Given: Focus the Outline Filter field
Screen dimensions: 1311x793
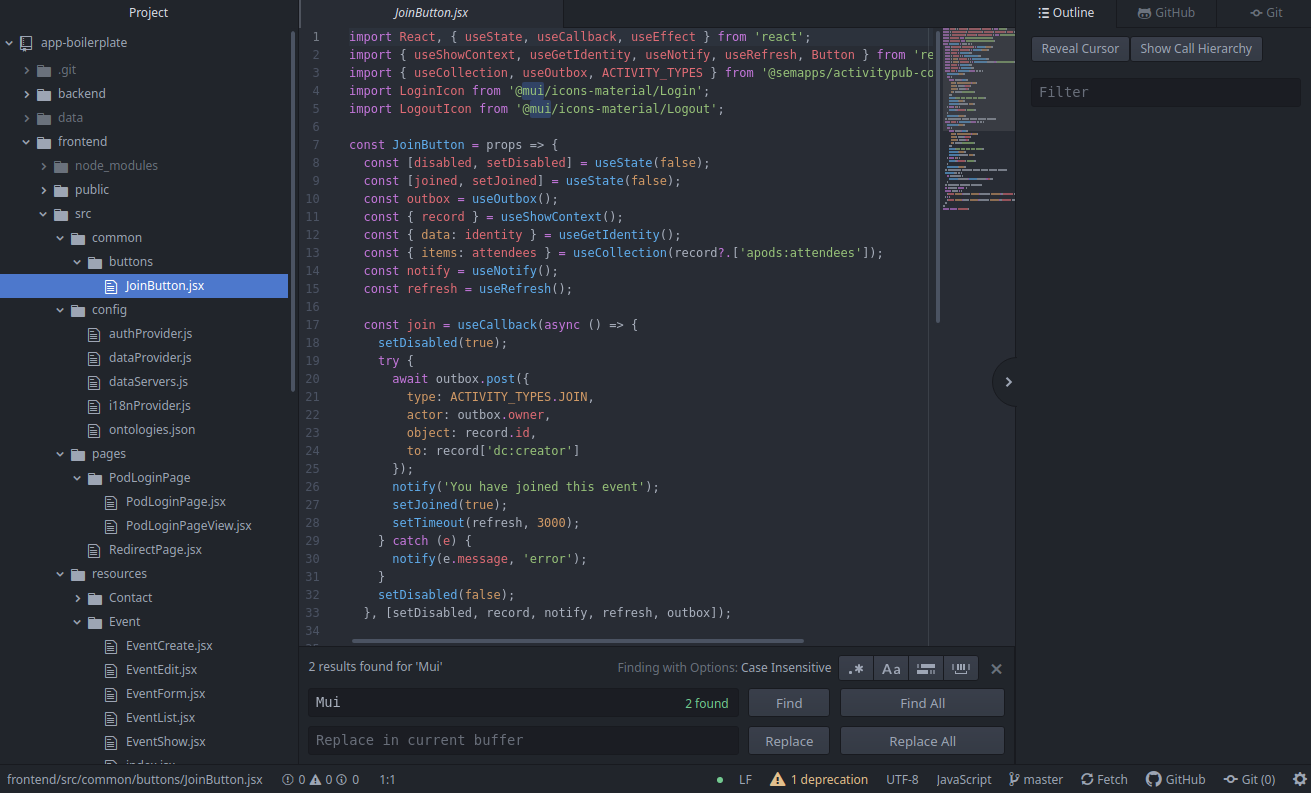Looking at the screenshot, I should tap(1166, 92).
